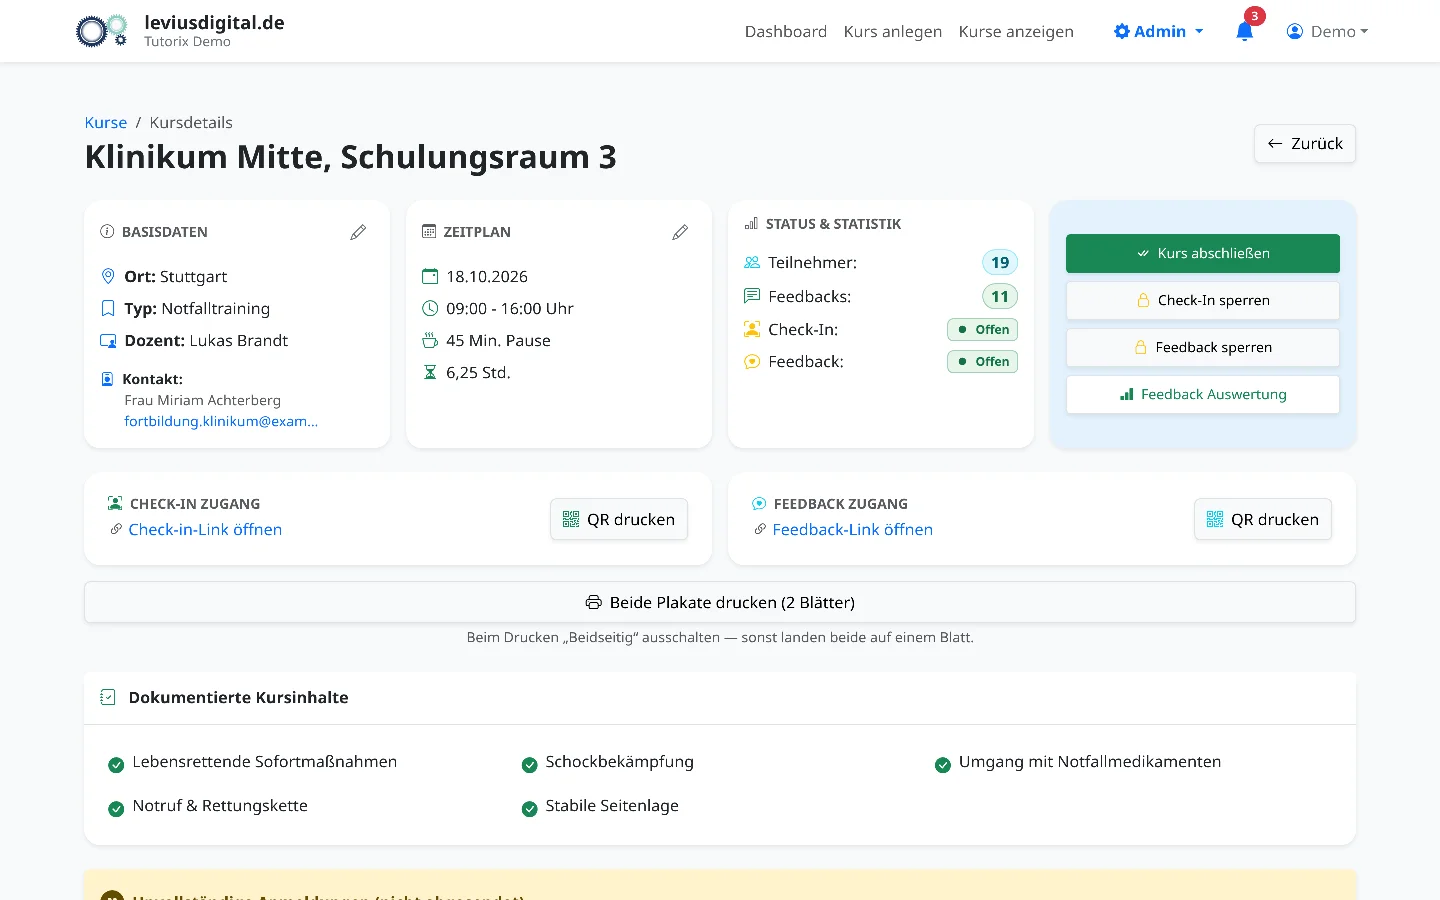The height and width of the screenshot is (900, 1440).
Task: Click the Feedback Zugang header icon
Action: (x=759, y=504)
